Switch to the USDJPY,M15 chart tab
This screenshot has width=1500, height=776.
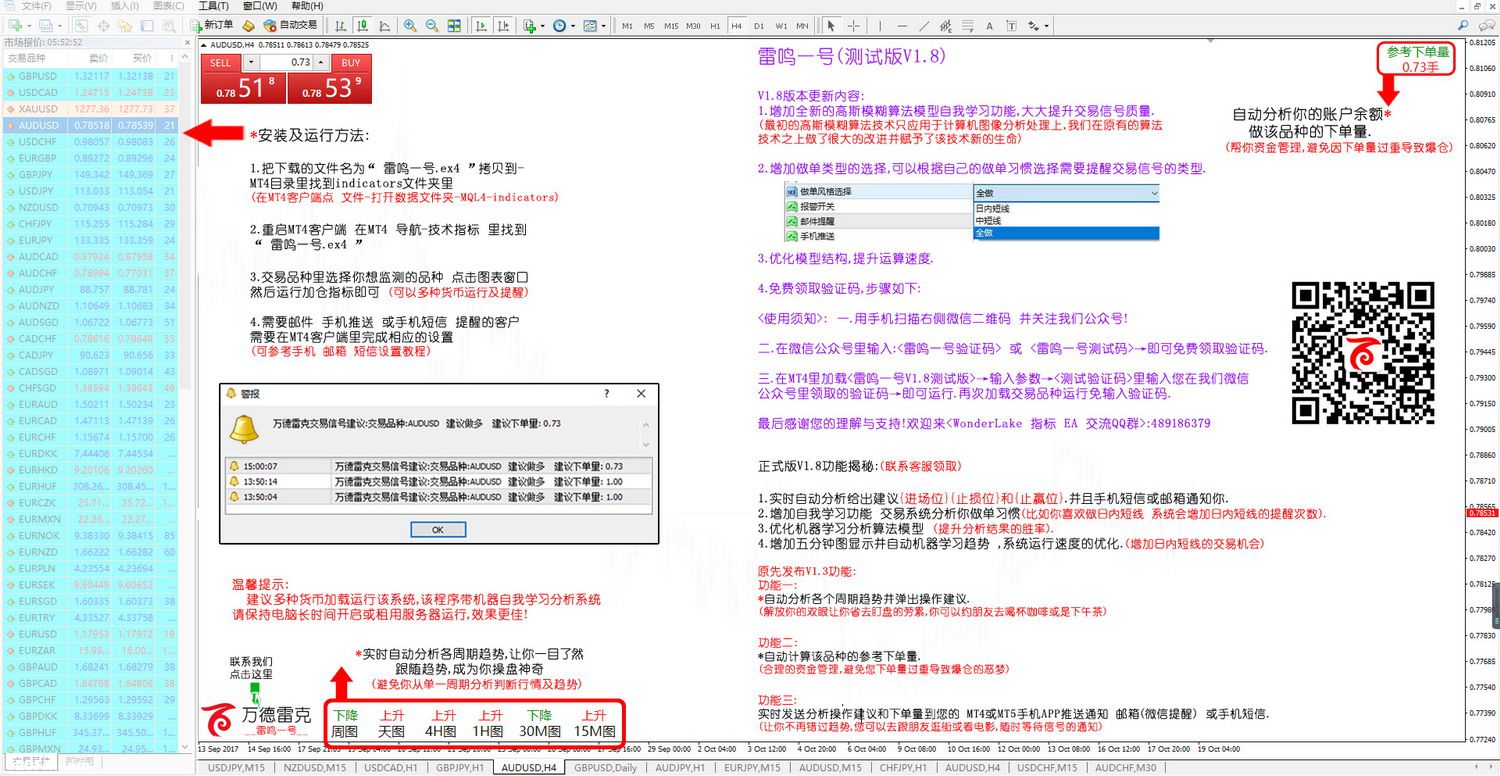(x=235, y=768)
